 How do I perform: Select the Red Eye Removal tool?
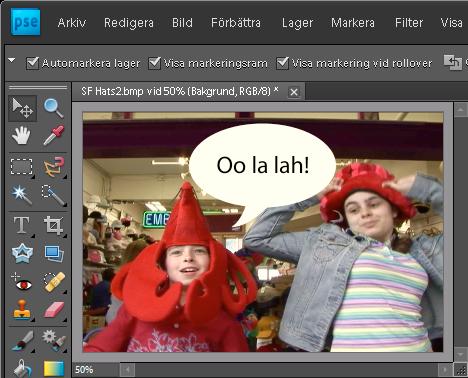tap(22, 282)
